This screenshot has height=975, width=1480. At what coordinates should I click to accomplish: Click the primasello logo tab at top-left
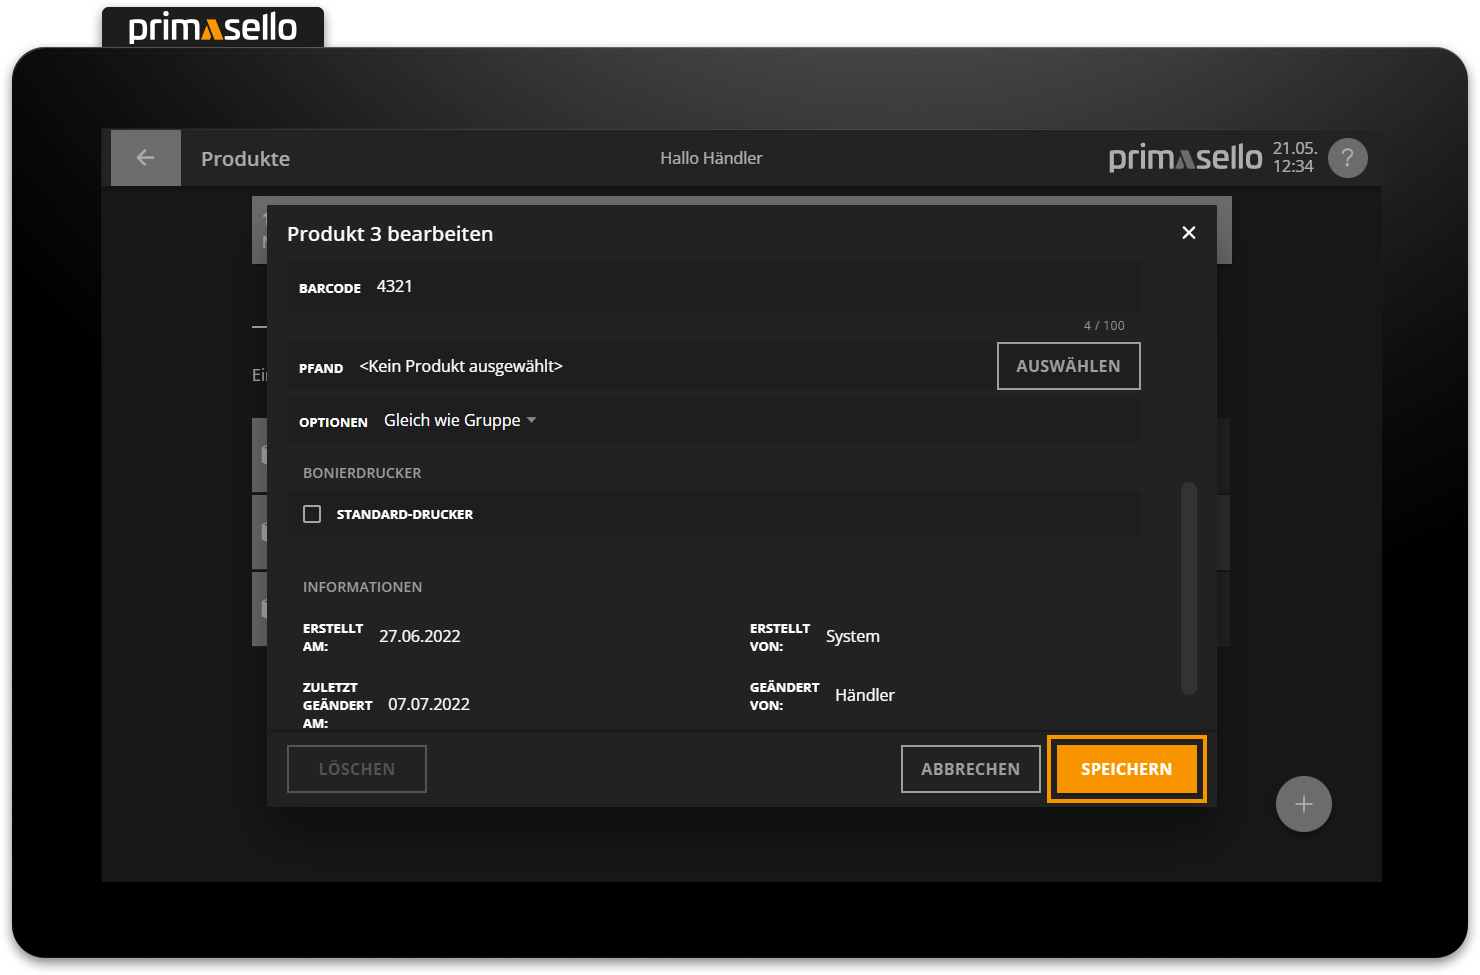(213, 28)
